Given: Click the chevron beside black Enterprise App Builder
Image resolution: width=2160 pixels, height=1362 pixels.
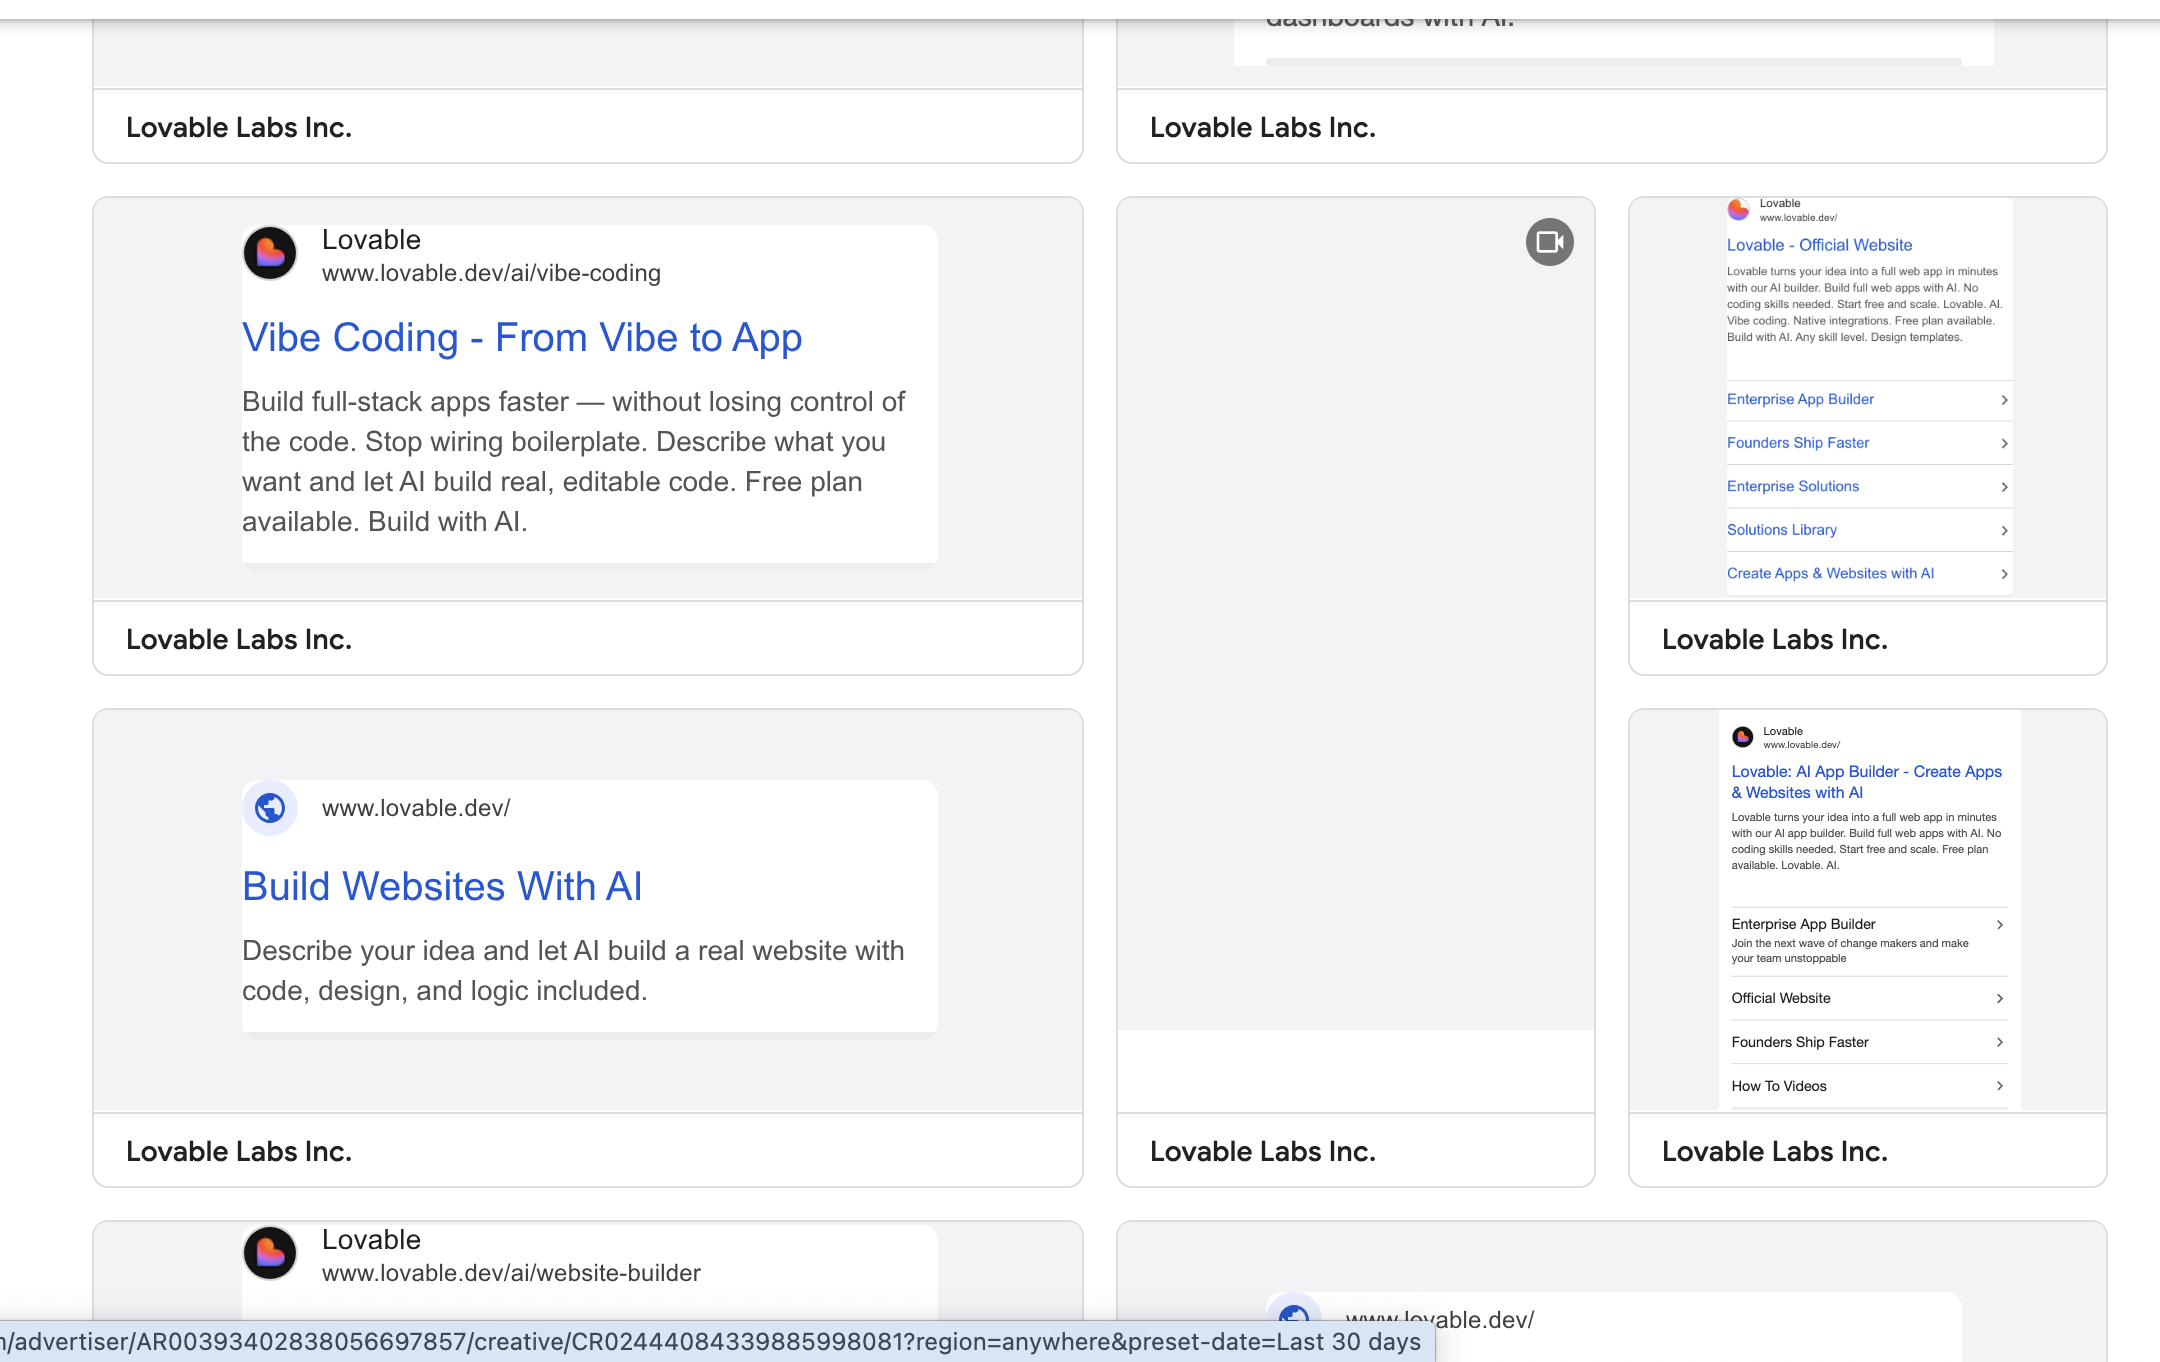Looking at the screenshot, I should pos(2000,925).
